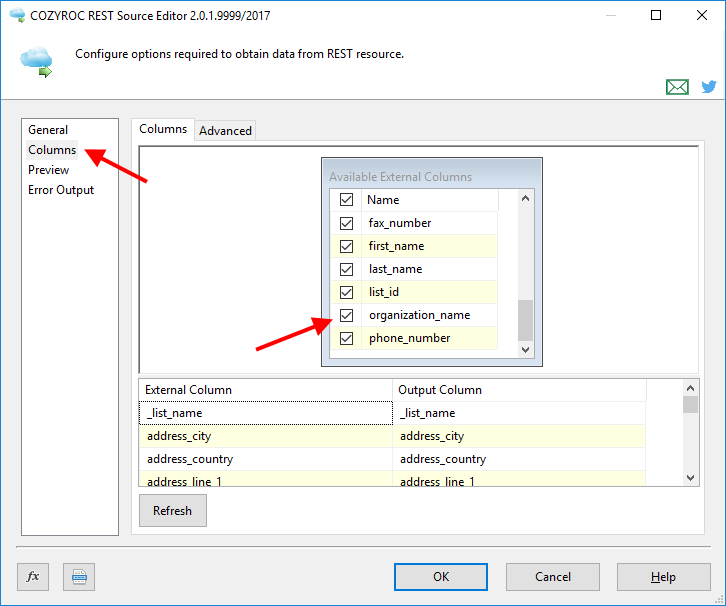Edit the address_city output column cell

pos(519,436)
